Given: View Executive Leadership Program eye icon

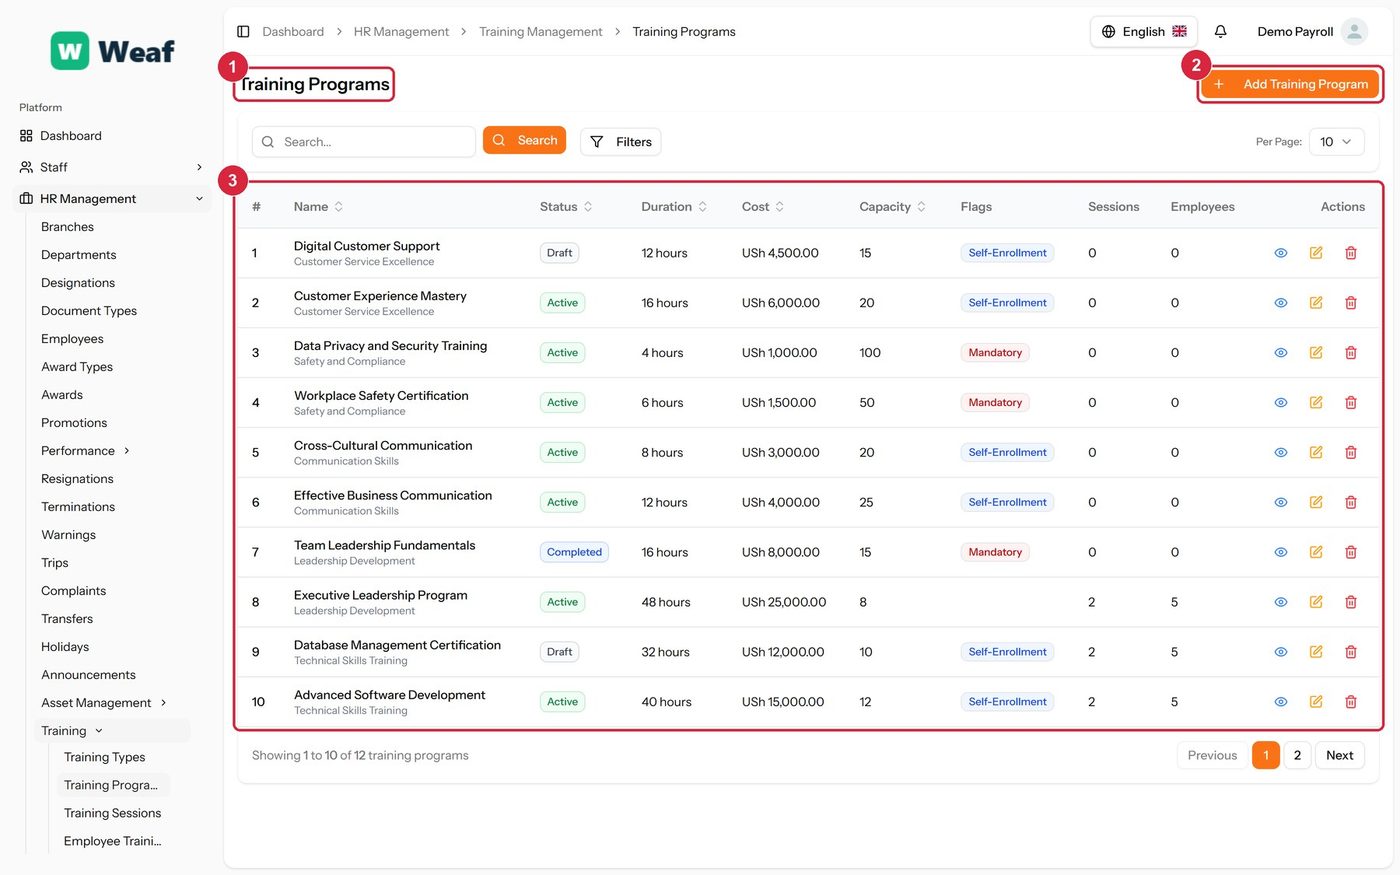Looking at the screenshot, I should pyautogui.click(x=1281, y=602).
